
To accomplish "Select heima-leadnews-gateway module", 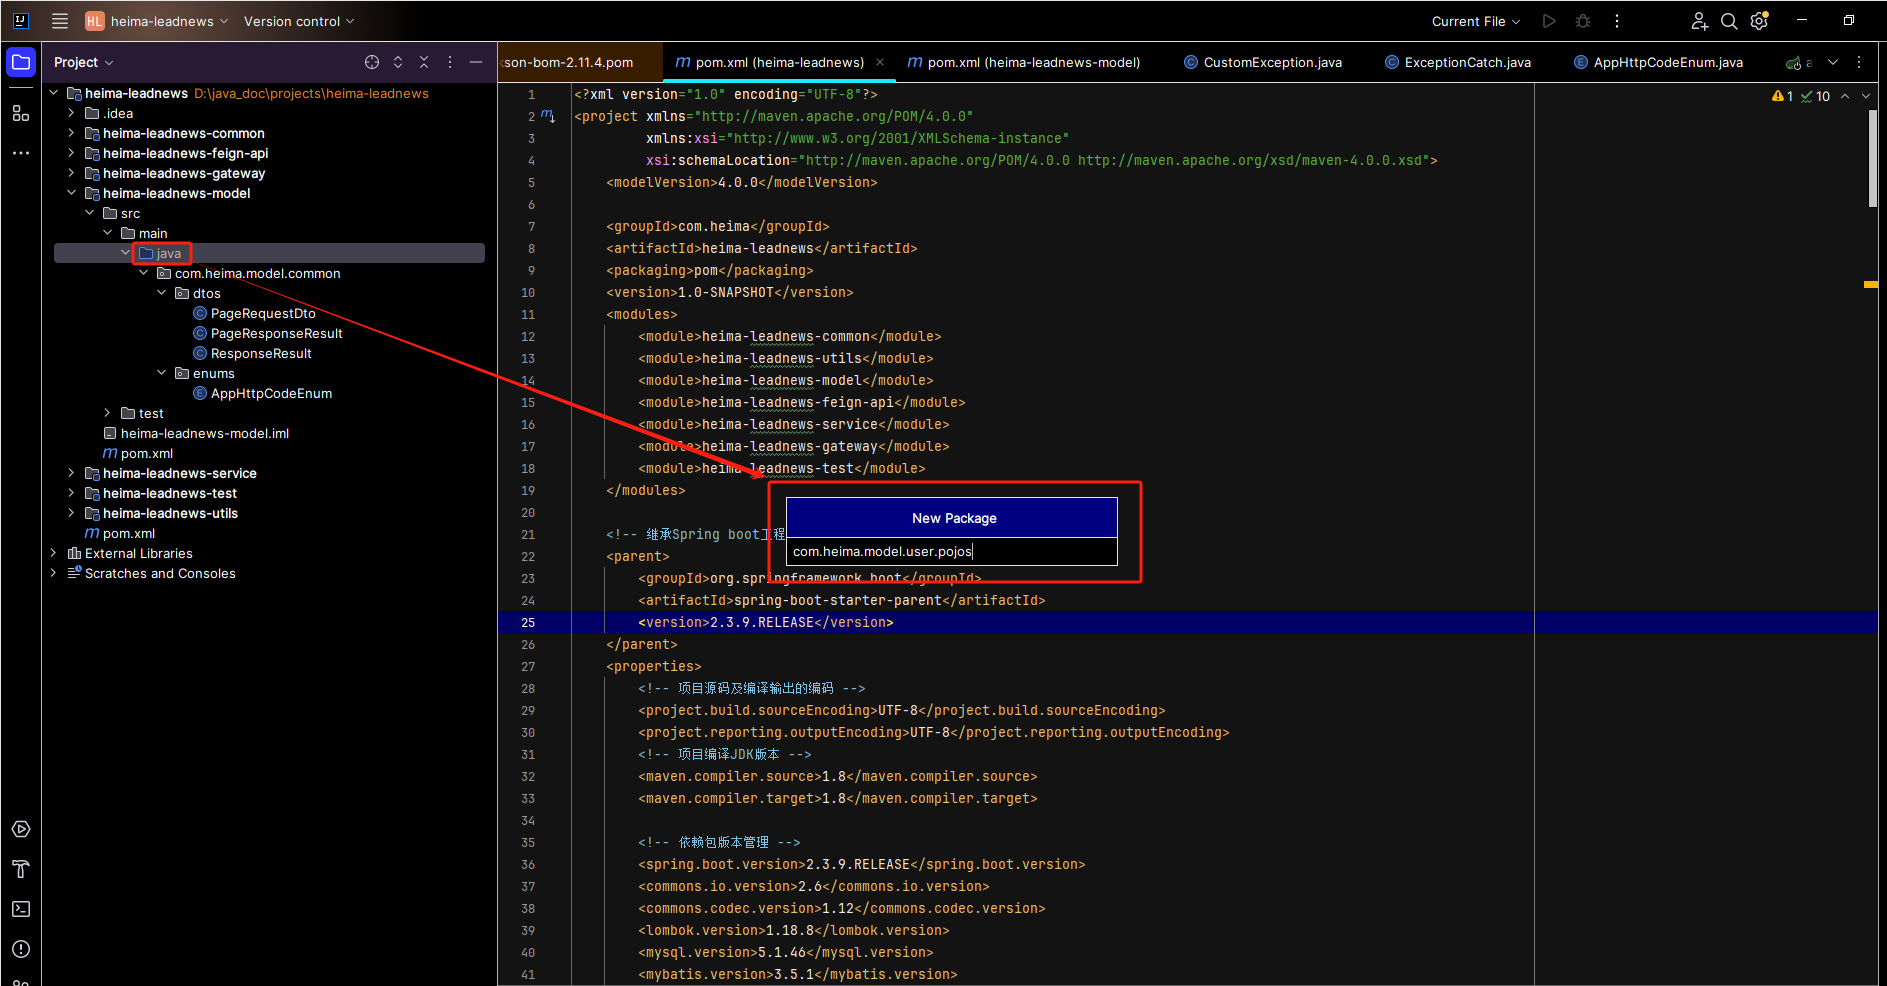I will point(184,173).
